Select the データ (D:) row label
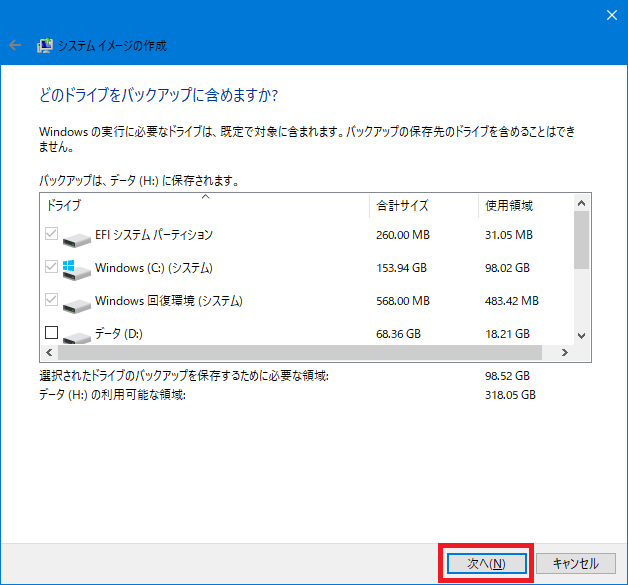 pos(119,334)
